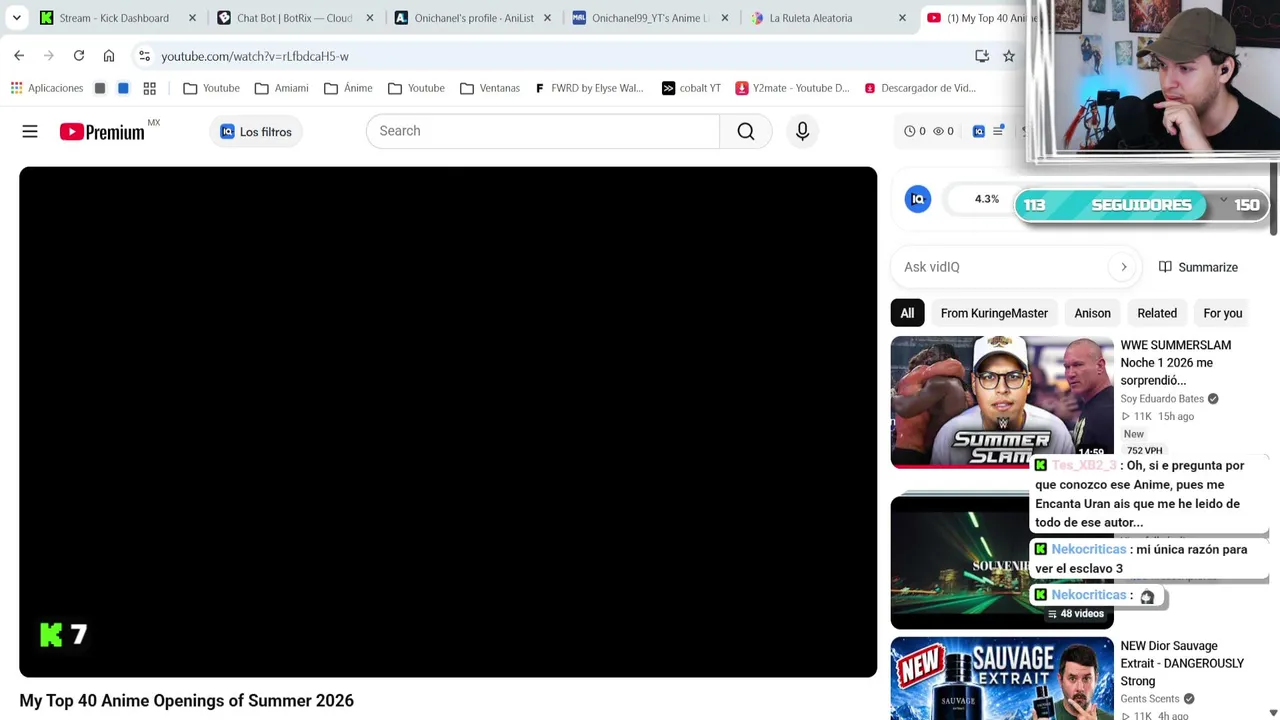Open the Soy Eduardo Bates channel
1280x720 pixels.
pyautogui.click(x=1162, y=399)
